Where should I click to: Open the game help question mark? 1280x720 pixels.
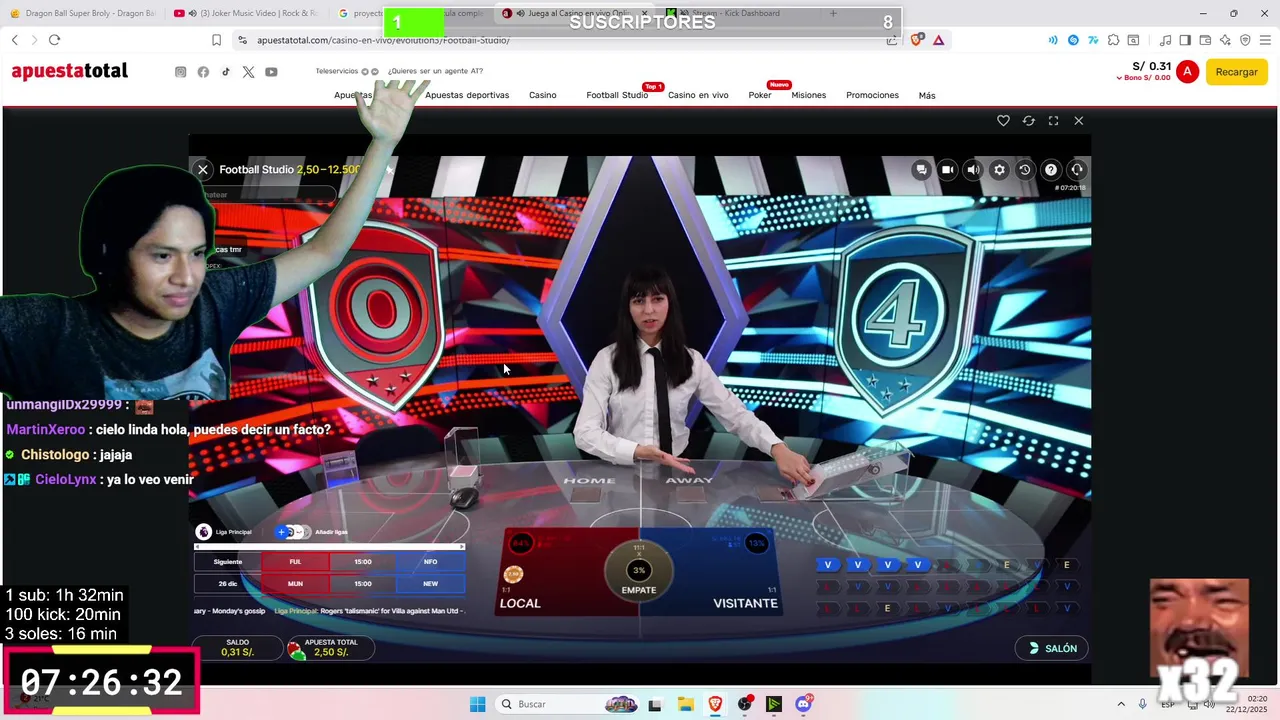coord(1051,170)
